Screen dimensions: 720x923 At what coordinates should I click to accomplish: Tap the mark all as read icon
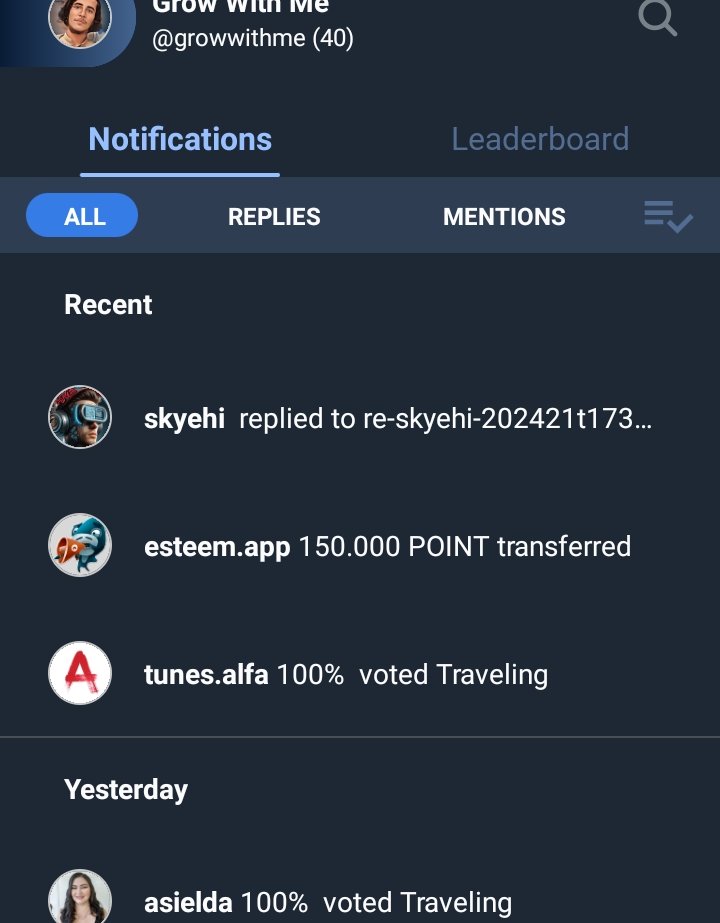pyautogui.click(x=668, y=216)
